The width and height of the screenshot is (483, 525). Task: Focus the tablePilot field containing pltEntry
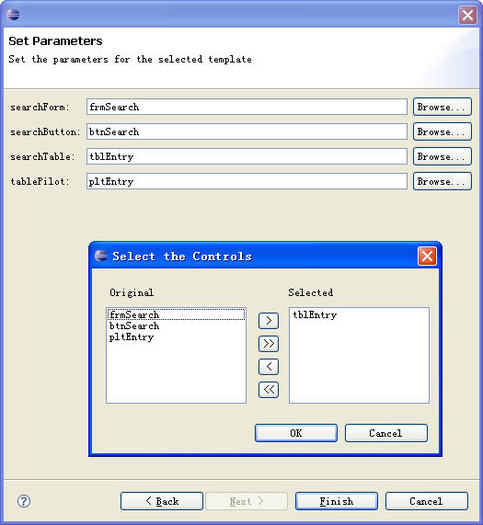[247, 181]
